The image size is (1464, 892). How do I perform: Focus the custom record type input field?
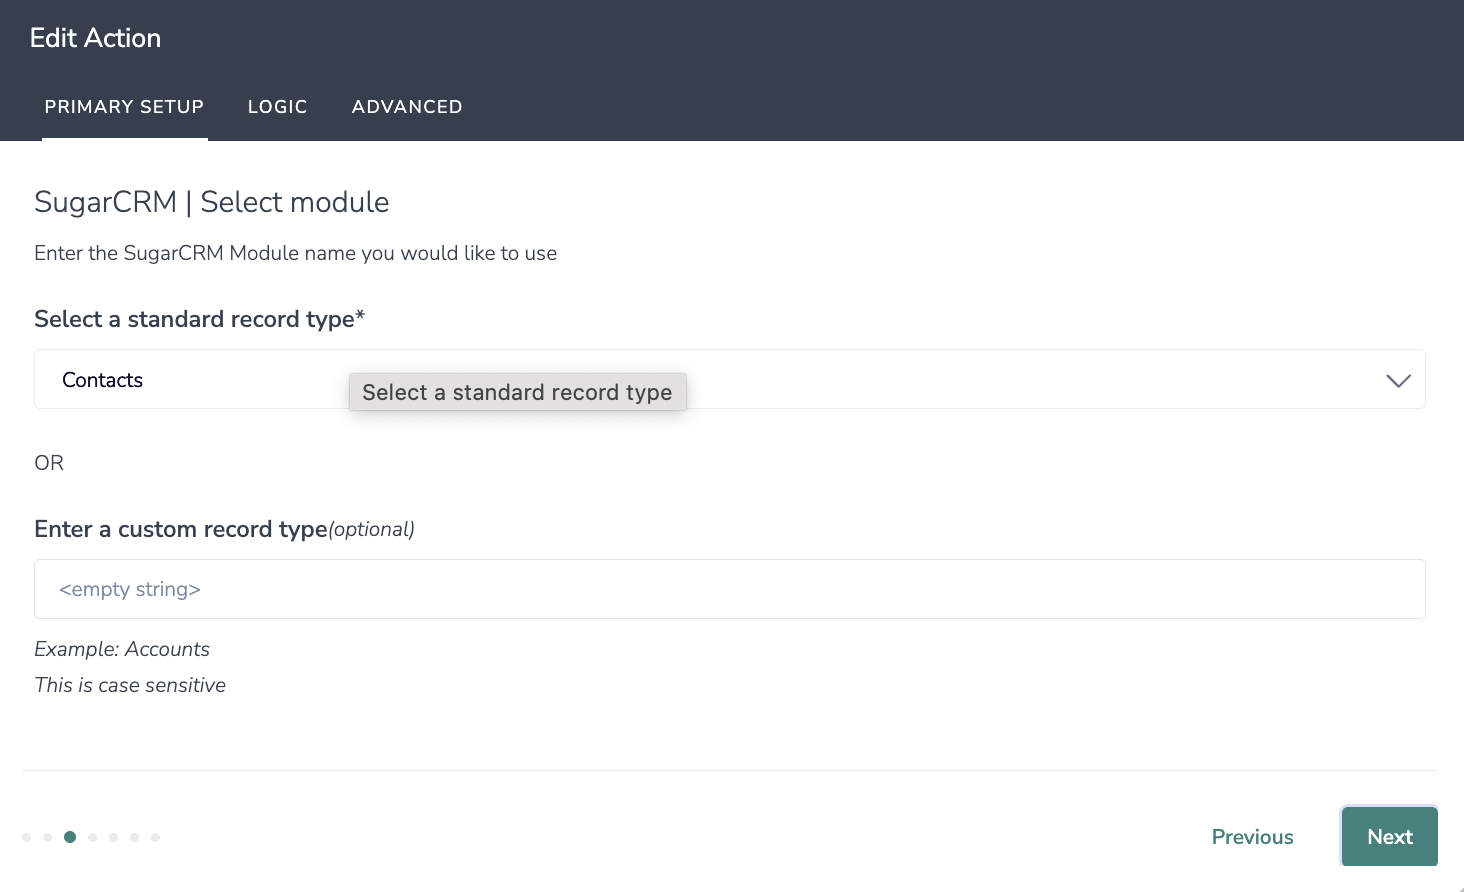730,589
